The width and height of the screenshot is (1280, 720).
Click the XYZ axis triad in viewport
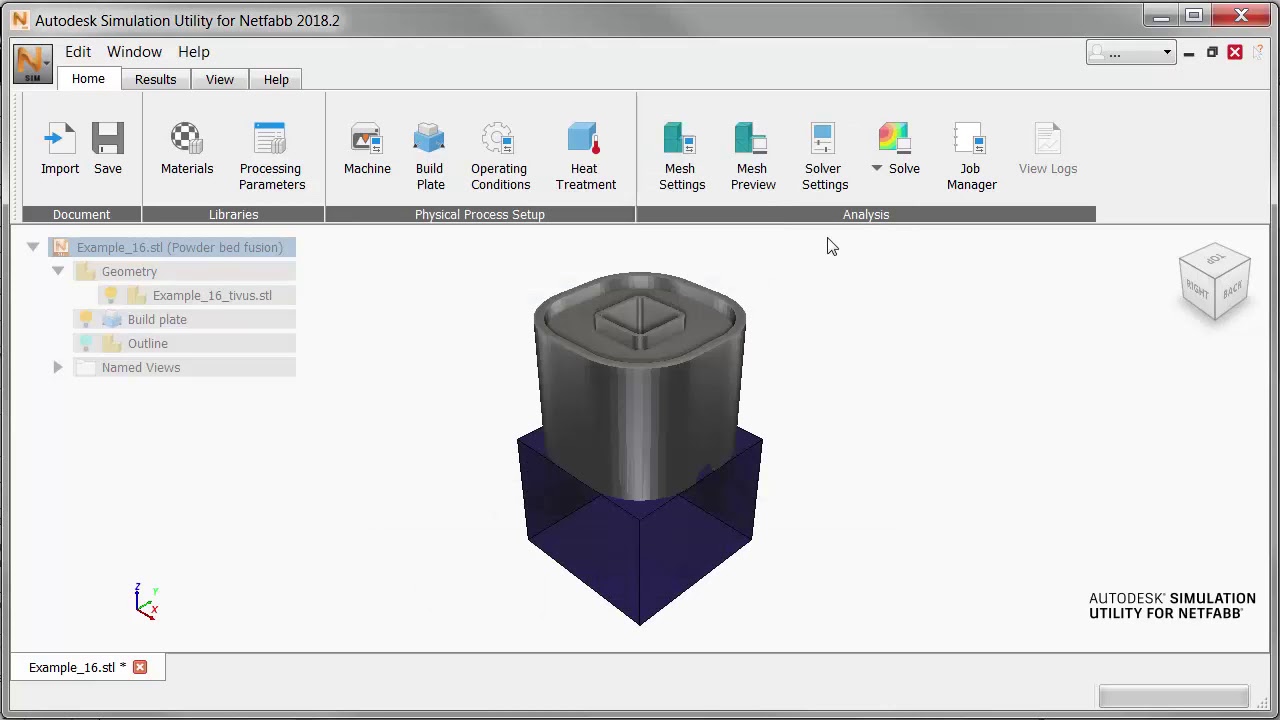tap(146, 602)
